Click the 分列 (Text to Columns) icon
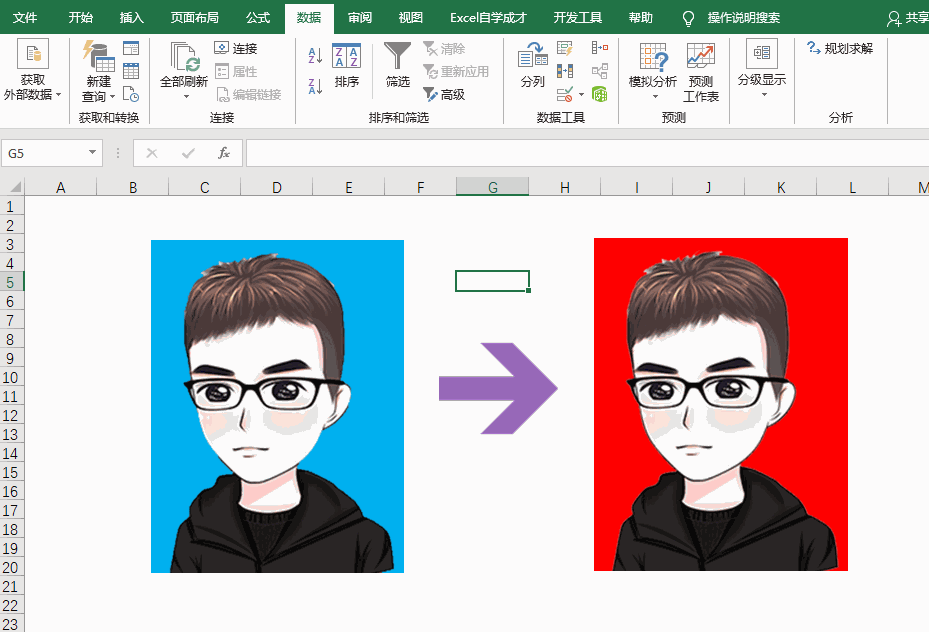This screenshot has width=929, height=632. 532,66
